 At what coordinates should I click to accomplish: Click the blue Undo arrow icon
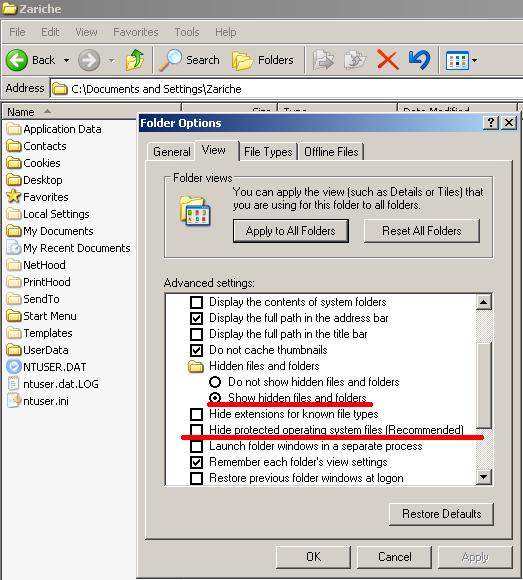coord(420,60)
